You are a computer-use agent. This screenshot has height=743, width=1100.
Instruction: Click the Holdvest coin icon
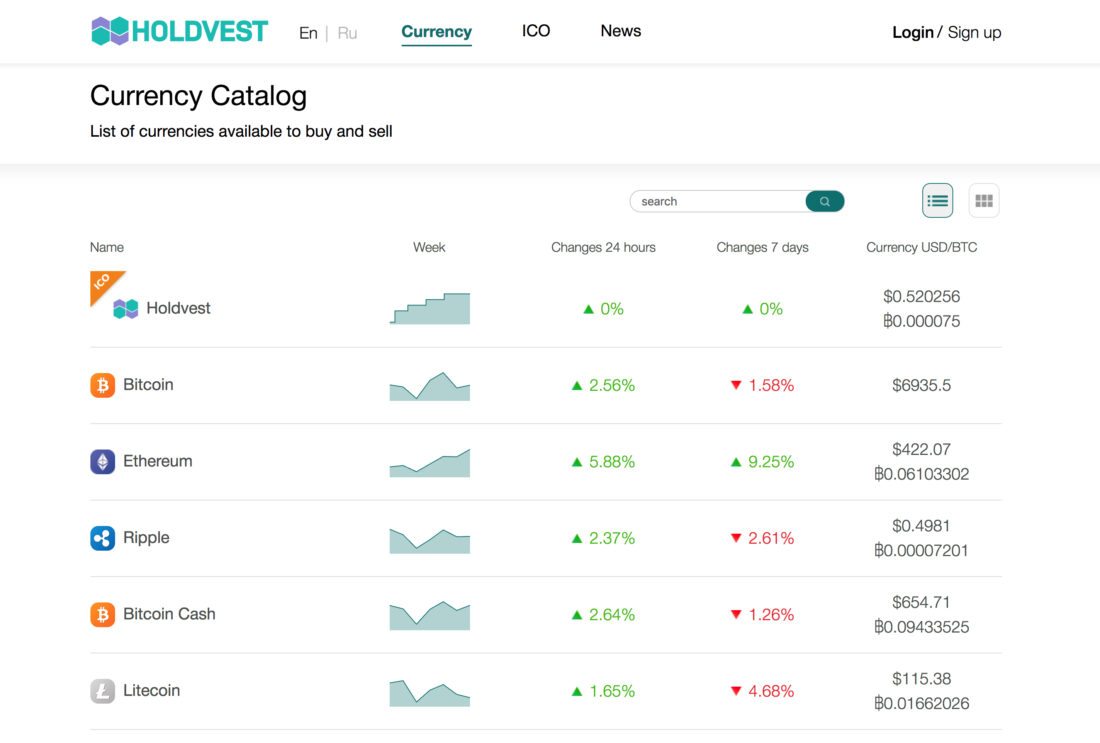(x=126, y=309)
